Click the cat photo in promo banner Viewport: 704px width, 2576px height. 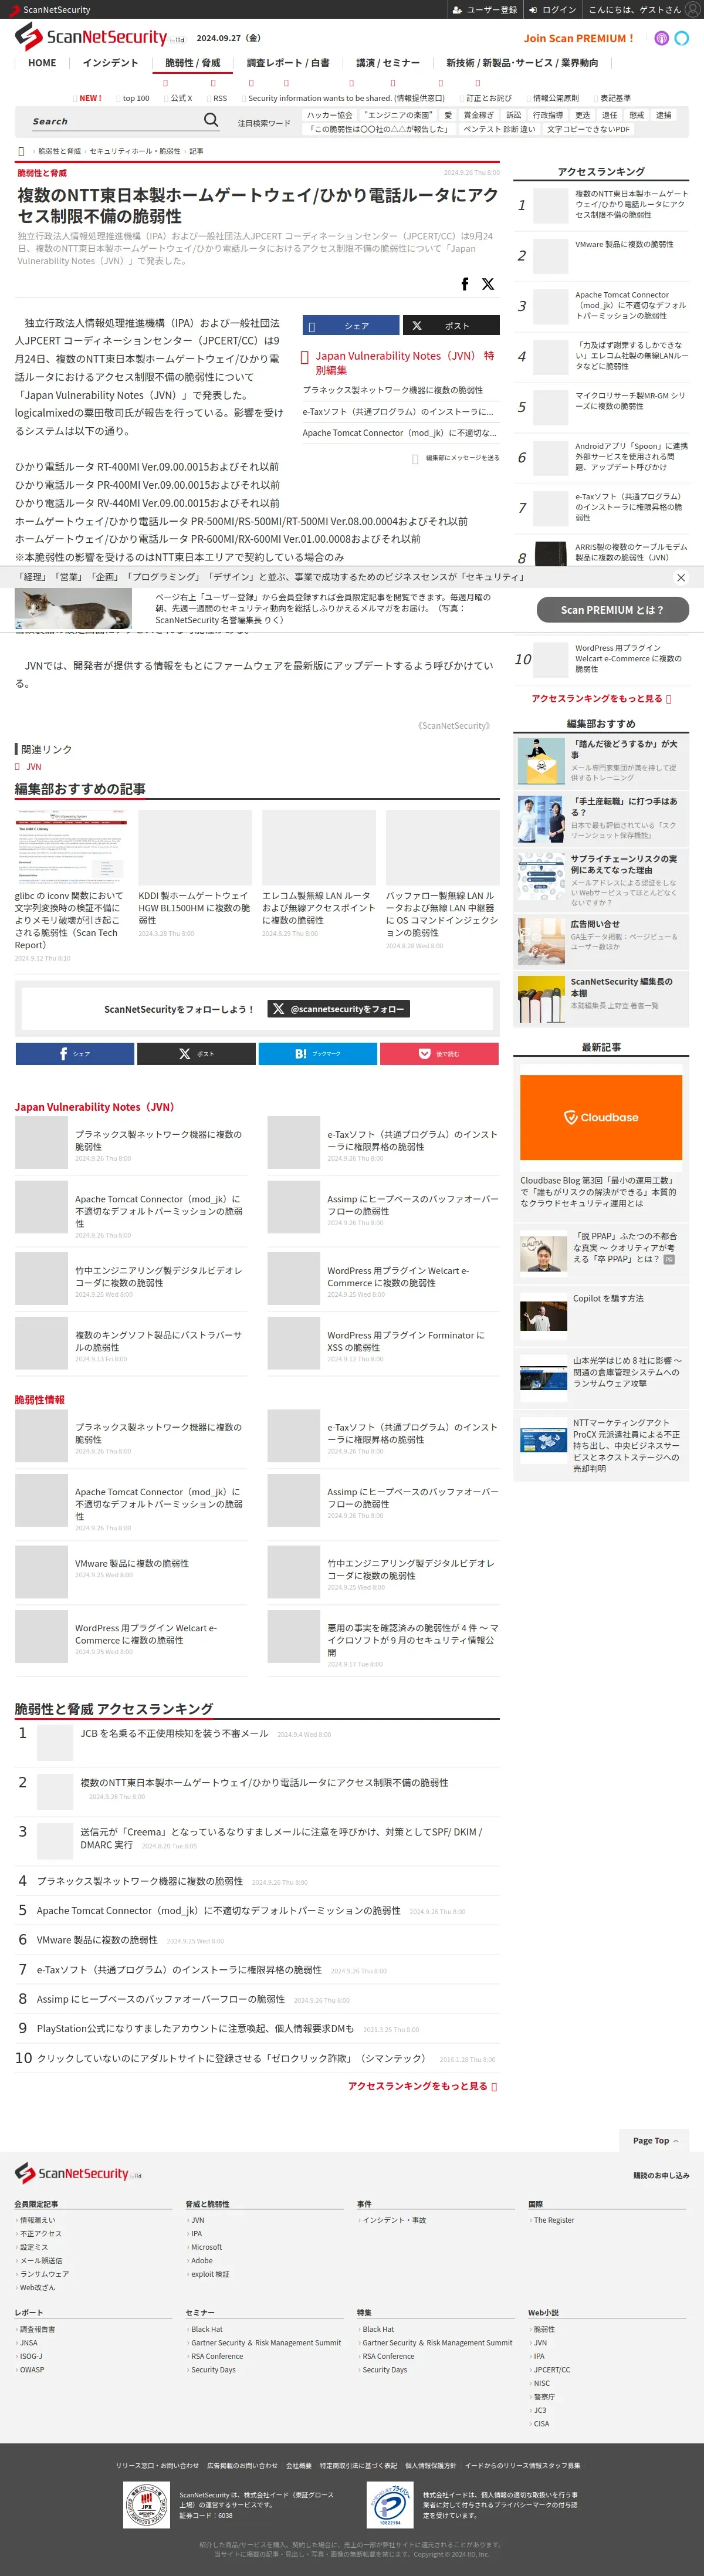(x=73, y=608)
